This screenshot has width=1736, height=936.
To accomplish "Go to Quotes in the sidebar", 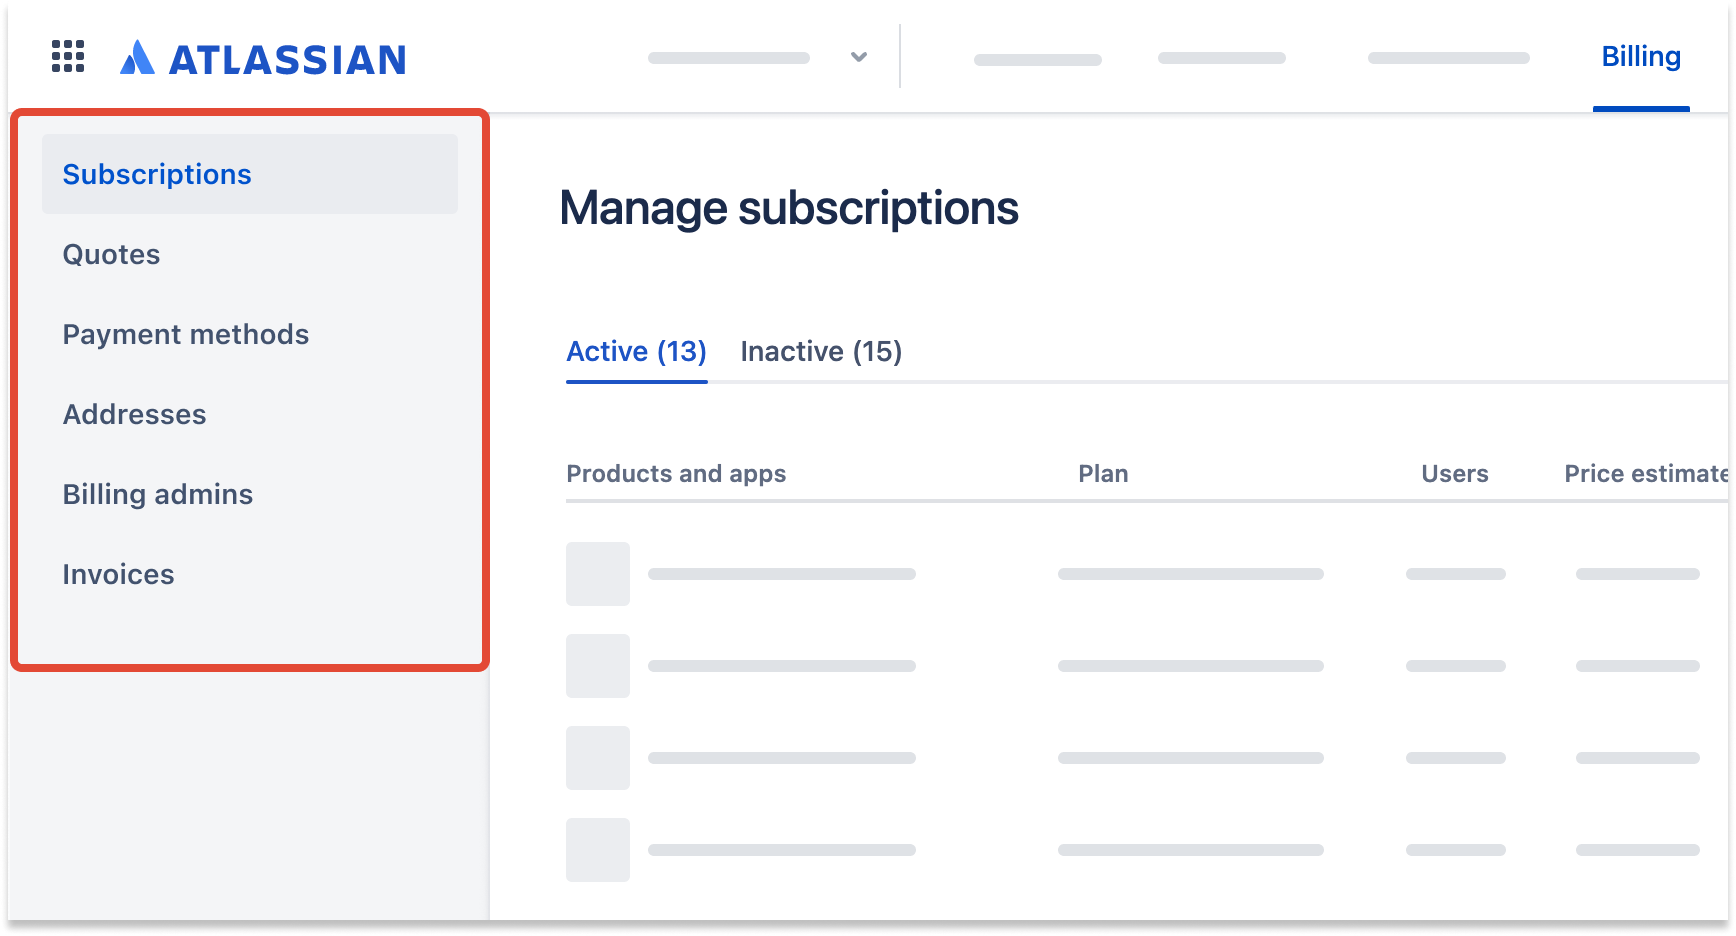I will pyautogui.click(x=111, y=254).
